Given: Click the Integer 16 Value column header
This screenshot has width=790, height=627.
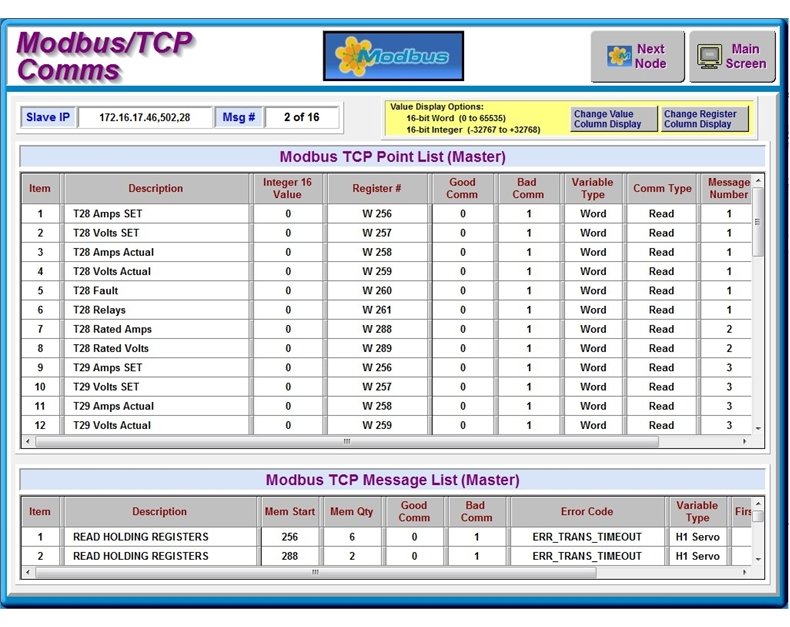Looking at the screenshot, I should (287, 188).
